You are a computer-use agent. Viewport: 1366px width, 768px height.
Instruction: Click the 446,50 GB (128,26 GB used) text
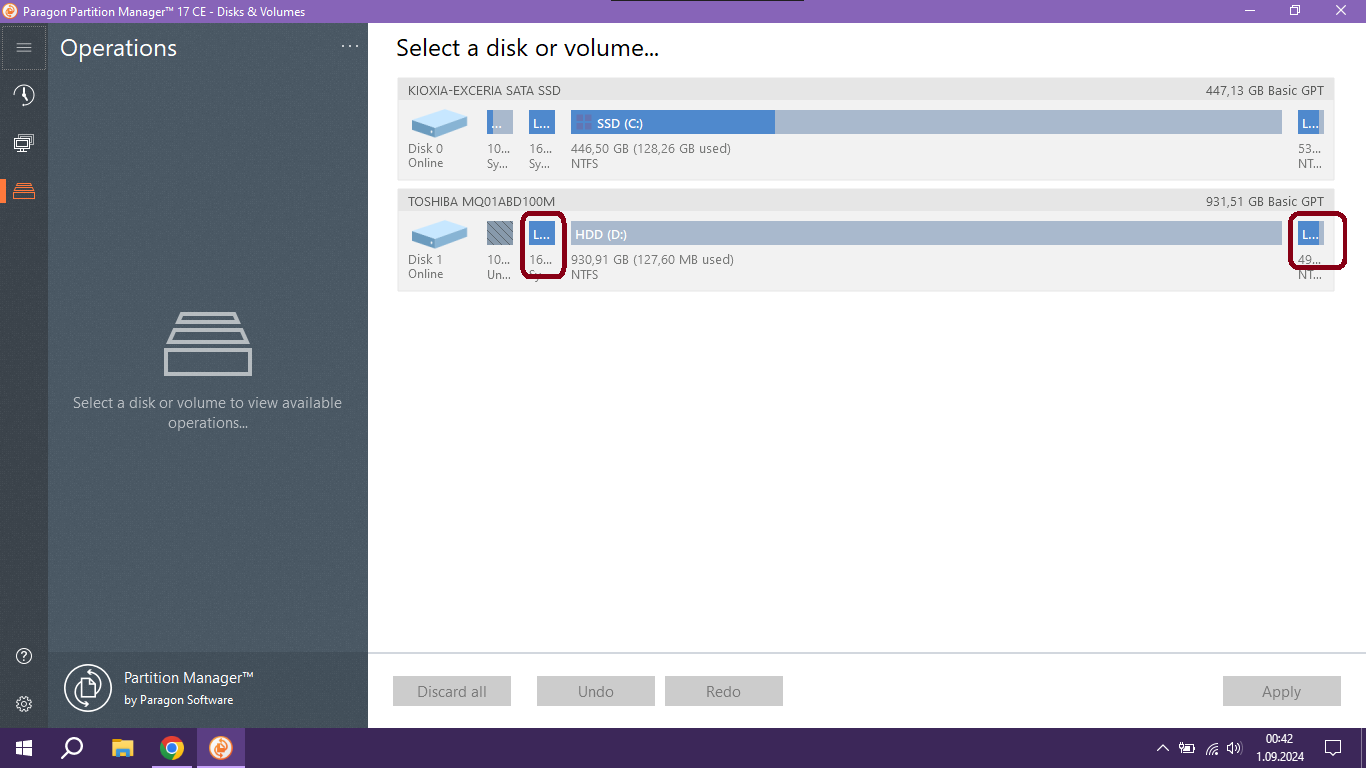(x=651, y=149)
